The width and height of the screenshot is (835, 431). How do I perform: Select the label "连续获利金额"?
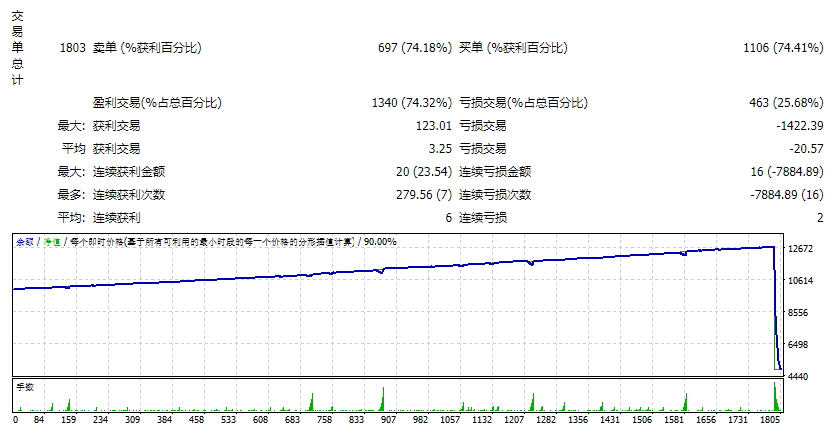point(129,172)
